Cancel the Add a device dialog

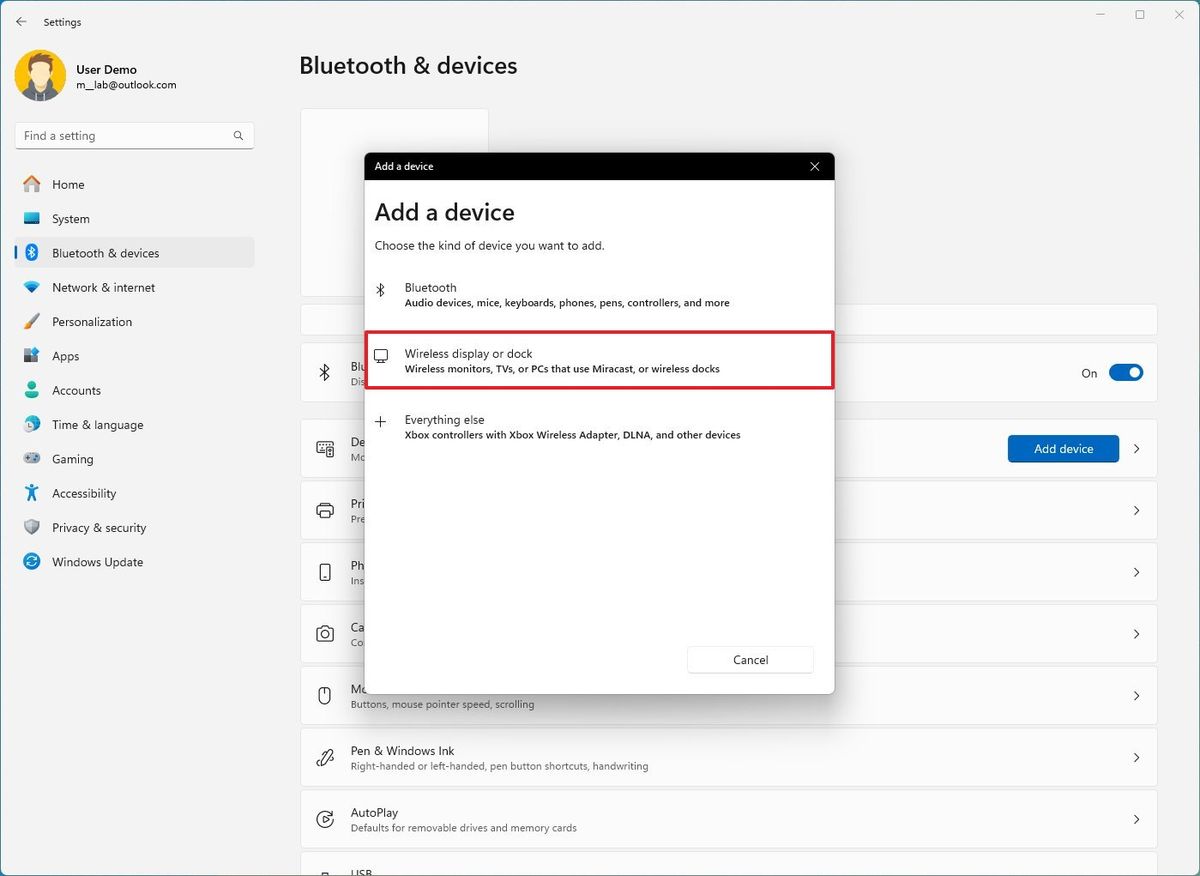coord(750,660)
